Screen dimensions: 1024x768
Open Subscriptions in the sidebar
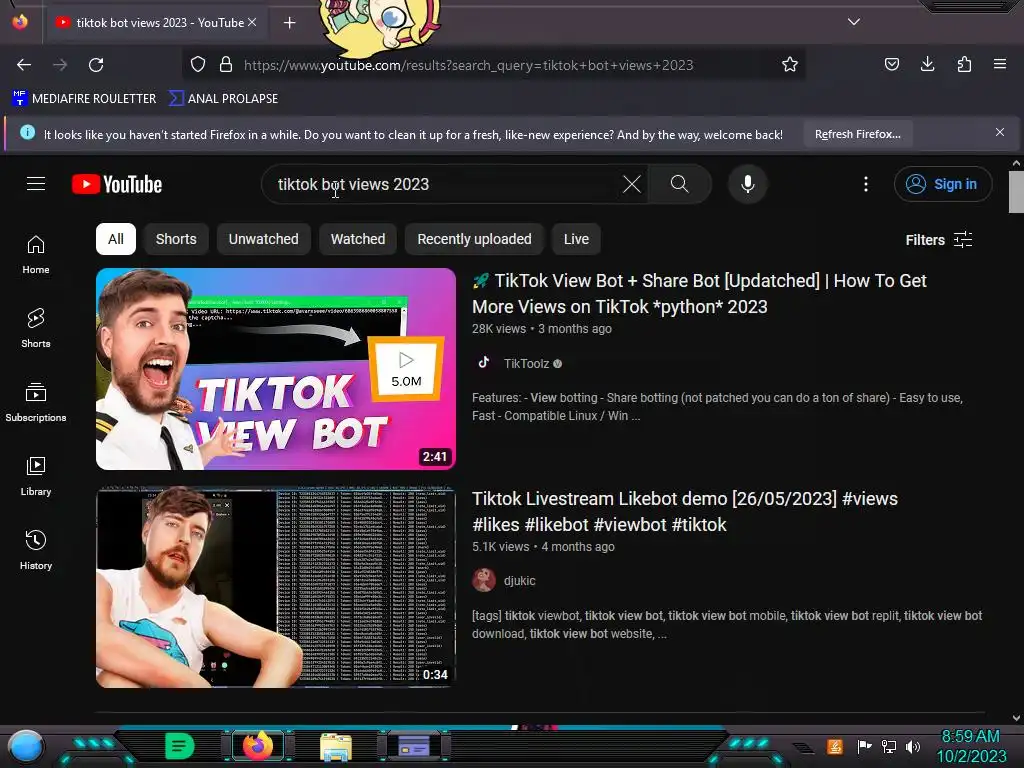point(36,402)
